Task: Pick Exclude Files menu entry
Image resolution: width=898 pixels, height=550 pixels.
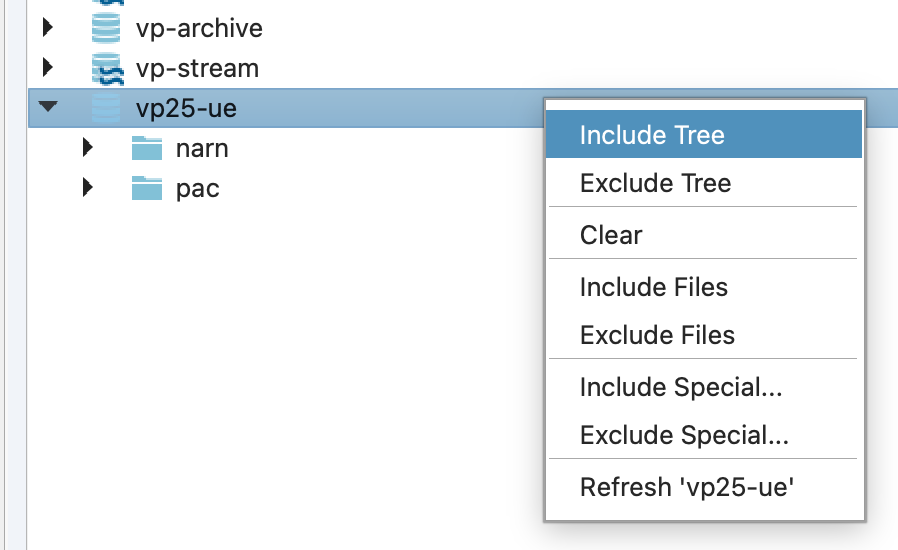Action: 657,335
